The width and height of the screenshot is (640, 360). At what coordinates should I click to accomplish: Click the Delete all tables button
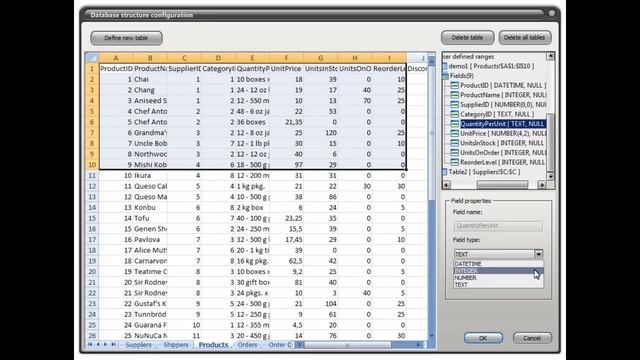(524, 38)
